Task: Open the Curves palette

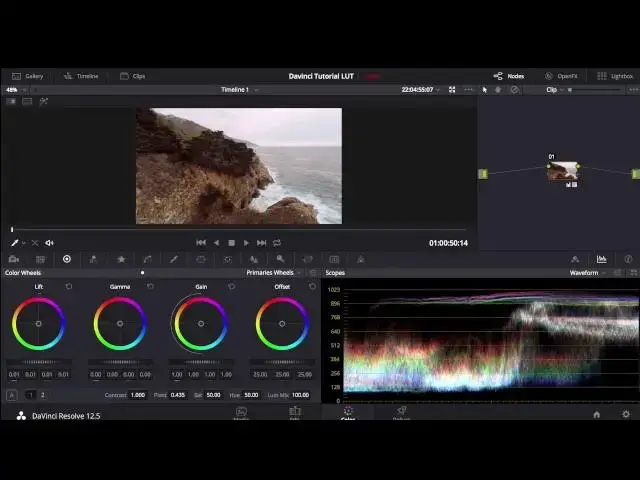Action: (x=147, y=259)
